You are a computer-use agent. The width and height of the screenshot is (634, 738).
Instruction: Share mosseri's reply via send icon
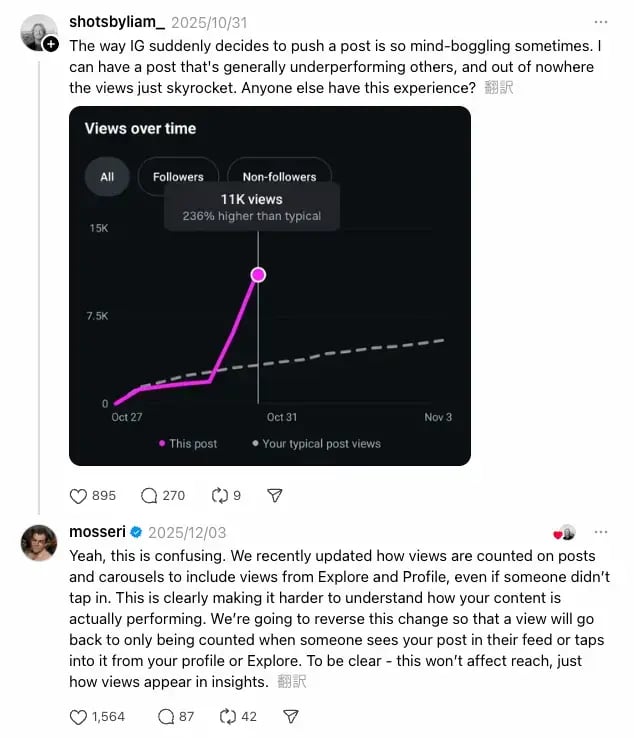(291, 716)
